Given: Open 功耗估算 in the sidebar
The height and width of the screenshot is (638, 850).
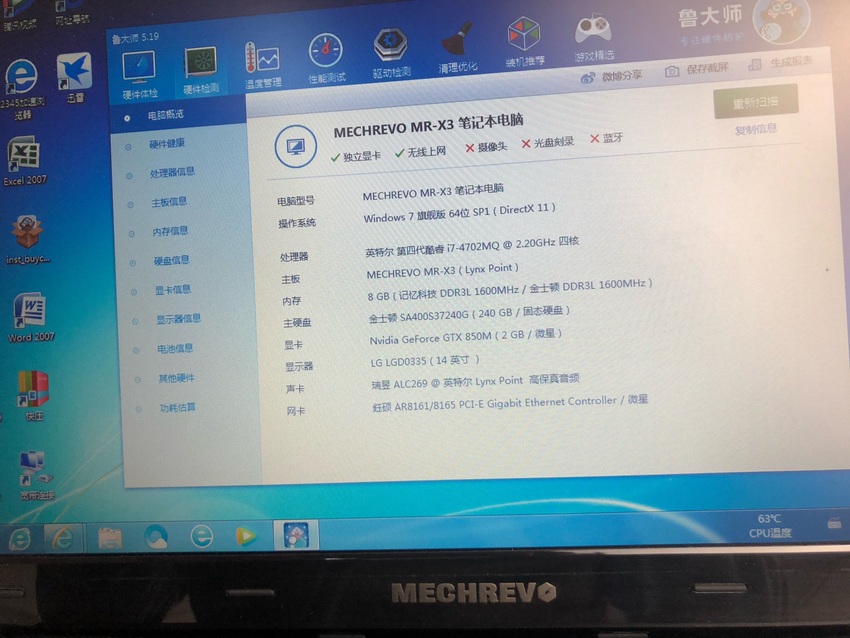Looking at the screenshot, I should [178, 407].
